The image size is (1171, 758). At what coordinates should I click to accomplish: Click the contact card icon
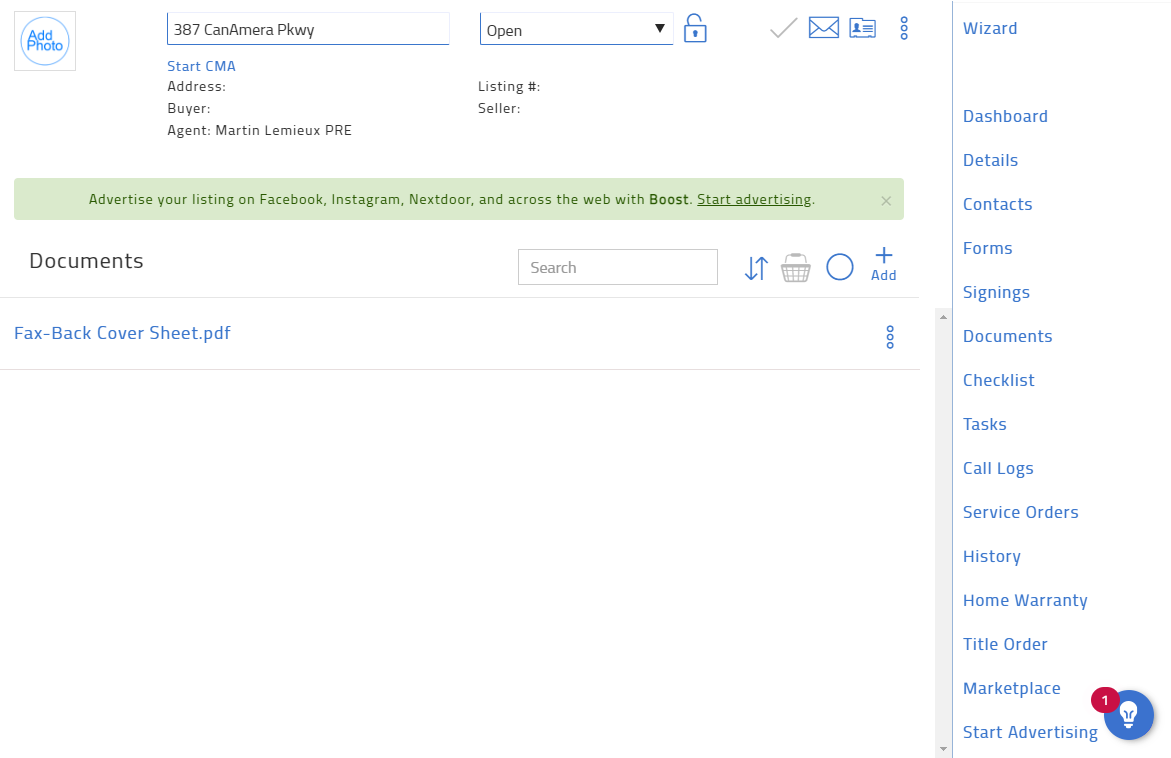tap(861, 28)
